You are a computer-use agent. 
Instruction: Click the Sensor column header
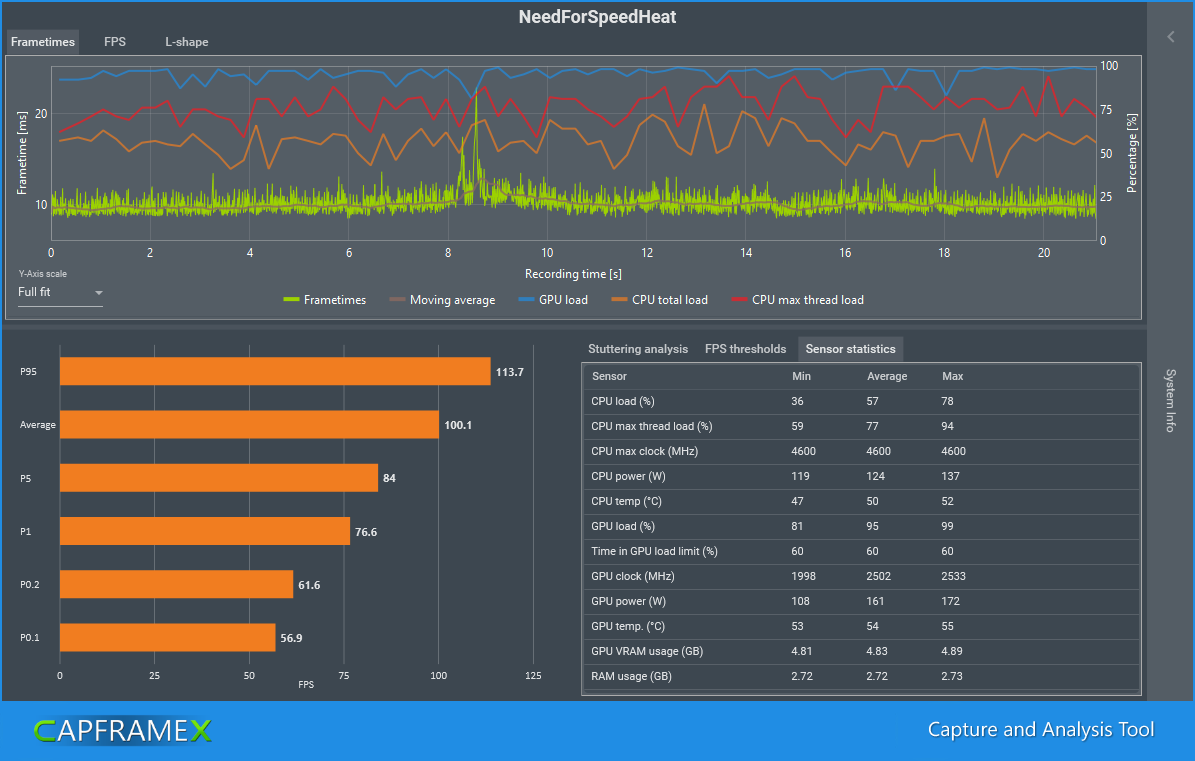(x=610, y=376)
